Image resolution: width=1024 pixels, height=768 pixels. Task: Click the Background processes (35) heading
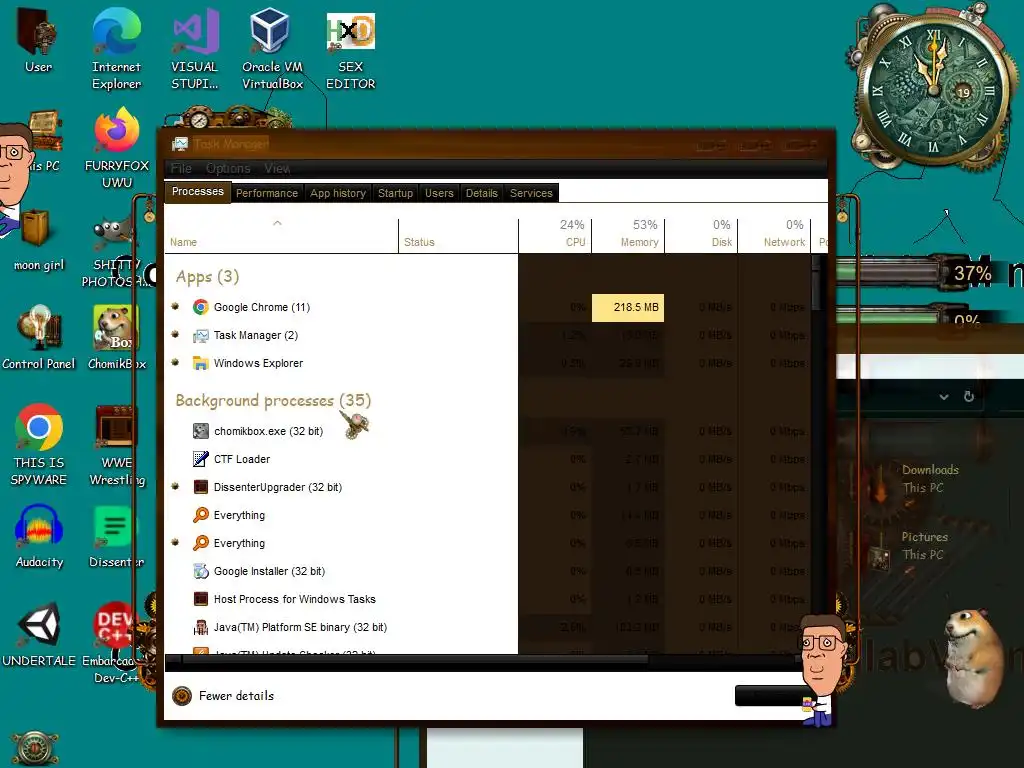click(x=273, y=400)
